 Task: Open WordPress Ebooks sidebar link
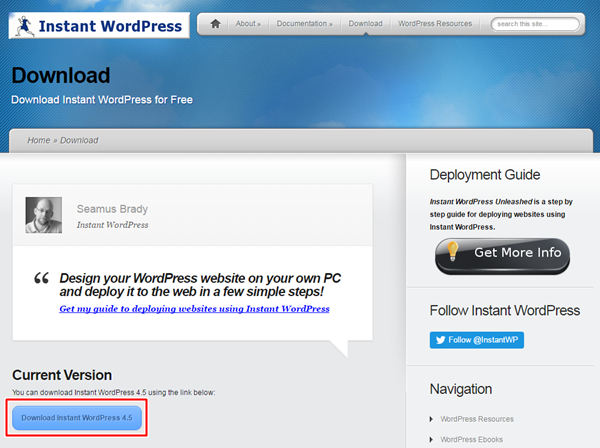471,440
